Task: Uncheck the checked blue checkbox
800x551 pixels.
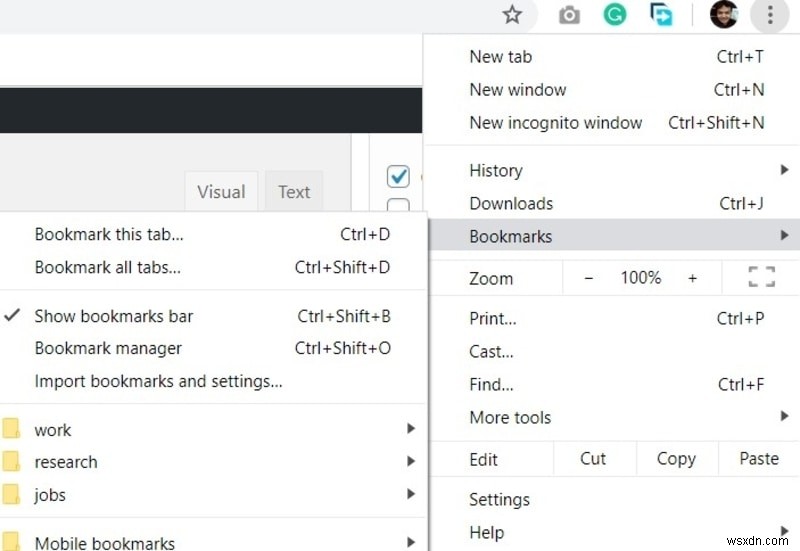Action: pos(398,177)
